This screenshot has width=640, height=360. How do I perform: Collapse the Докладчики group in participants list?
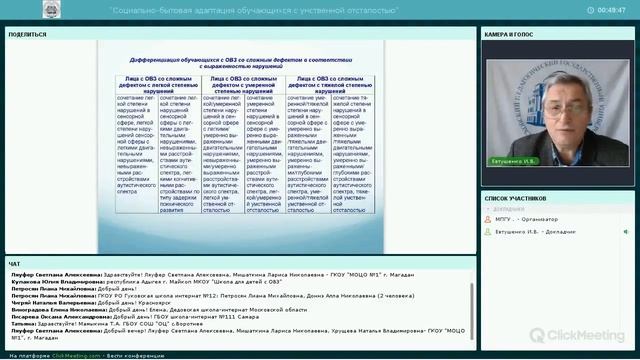[x=488, y=209]
